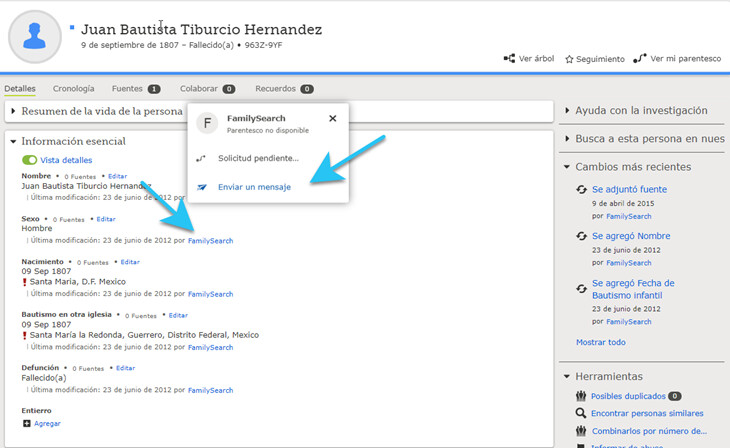The width and height of the screenshot is (730, 448).
Task: Open the Colaborar tab
Action: (199, 88)
